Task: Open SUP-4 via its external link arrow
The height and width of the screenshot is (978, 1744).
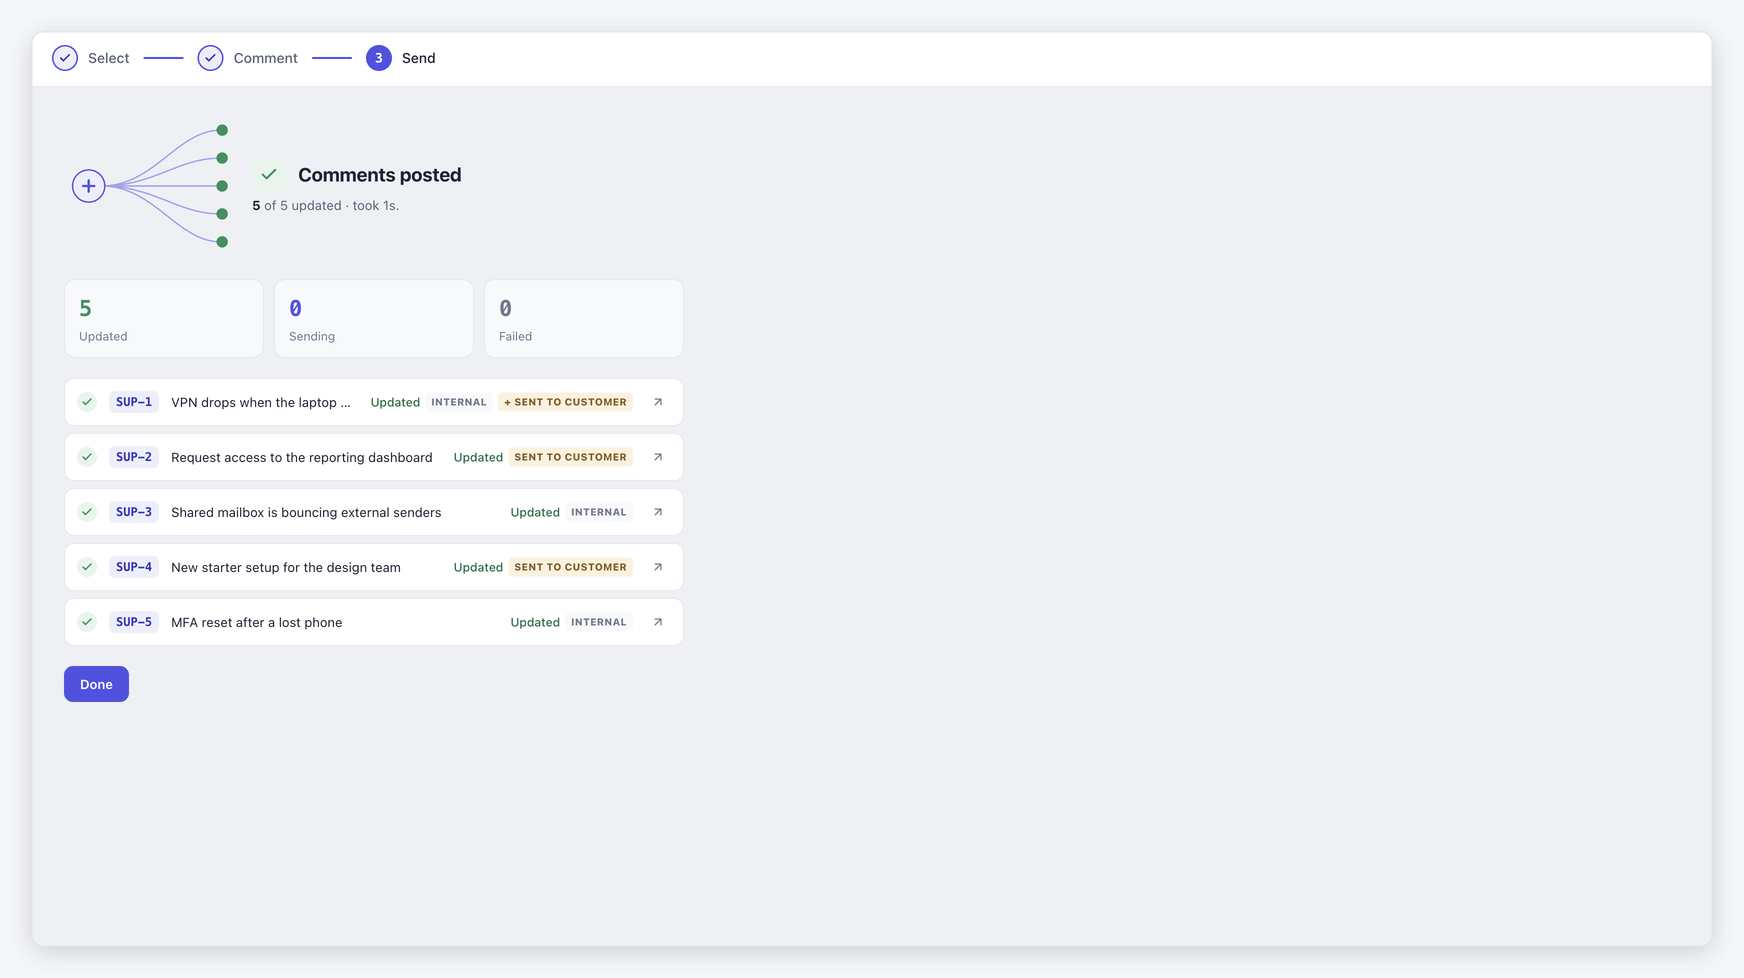Action: [x=658, y=567]
